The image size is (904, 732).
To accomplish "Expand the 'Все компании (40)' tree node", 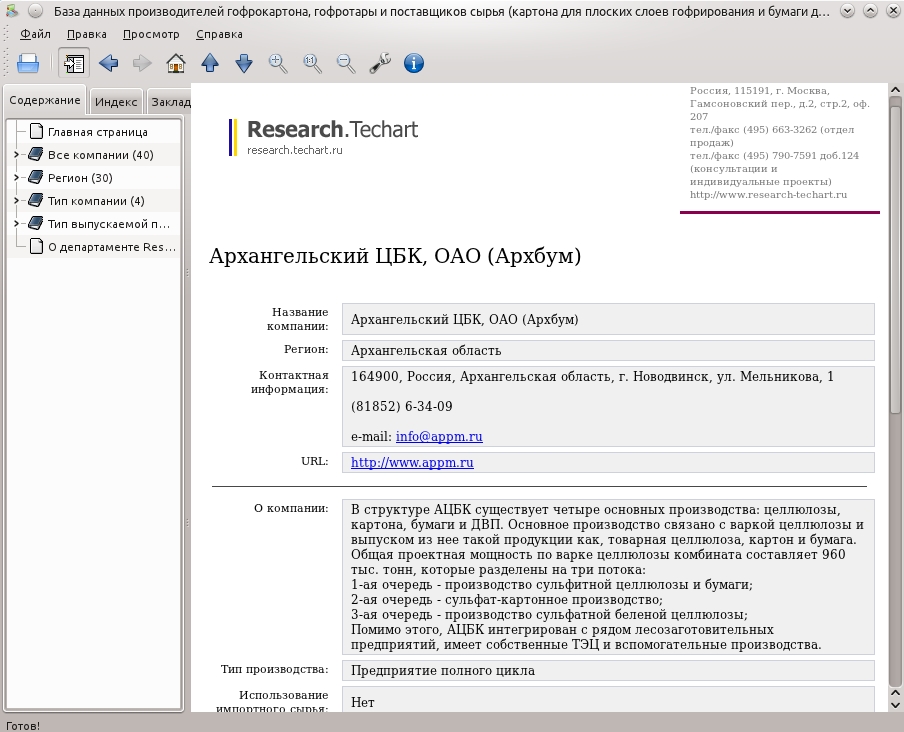I will coord(16,154).
